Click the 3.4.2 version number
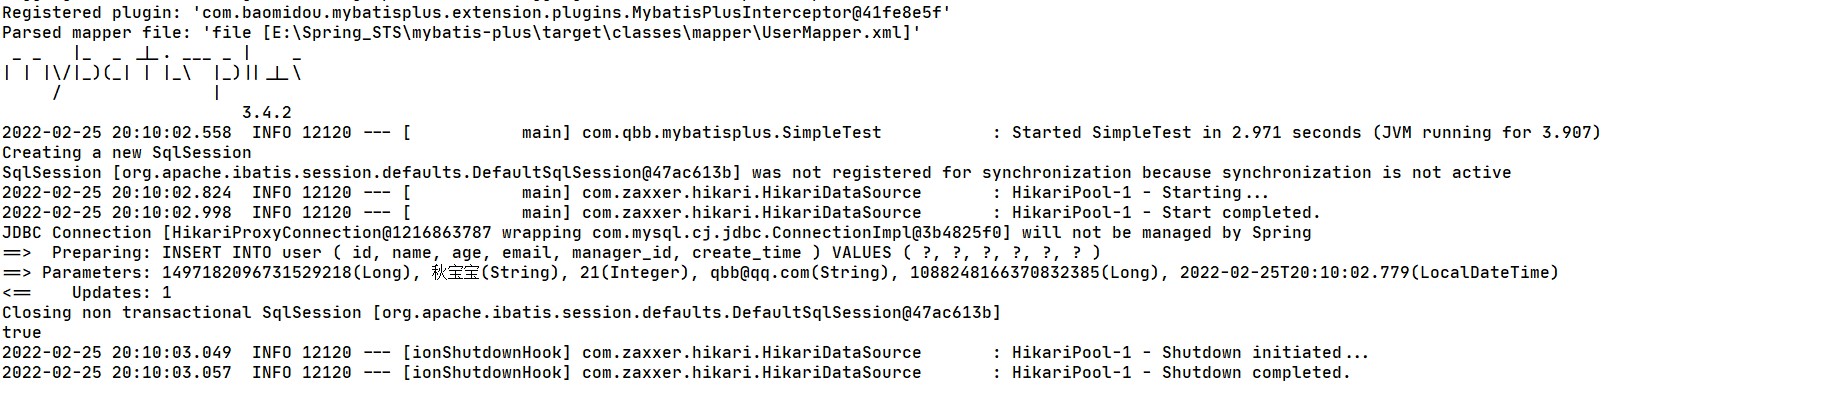Viewport: 1827px width, 402px height. [x=266, y=113]
